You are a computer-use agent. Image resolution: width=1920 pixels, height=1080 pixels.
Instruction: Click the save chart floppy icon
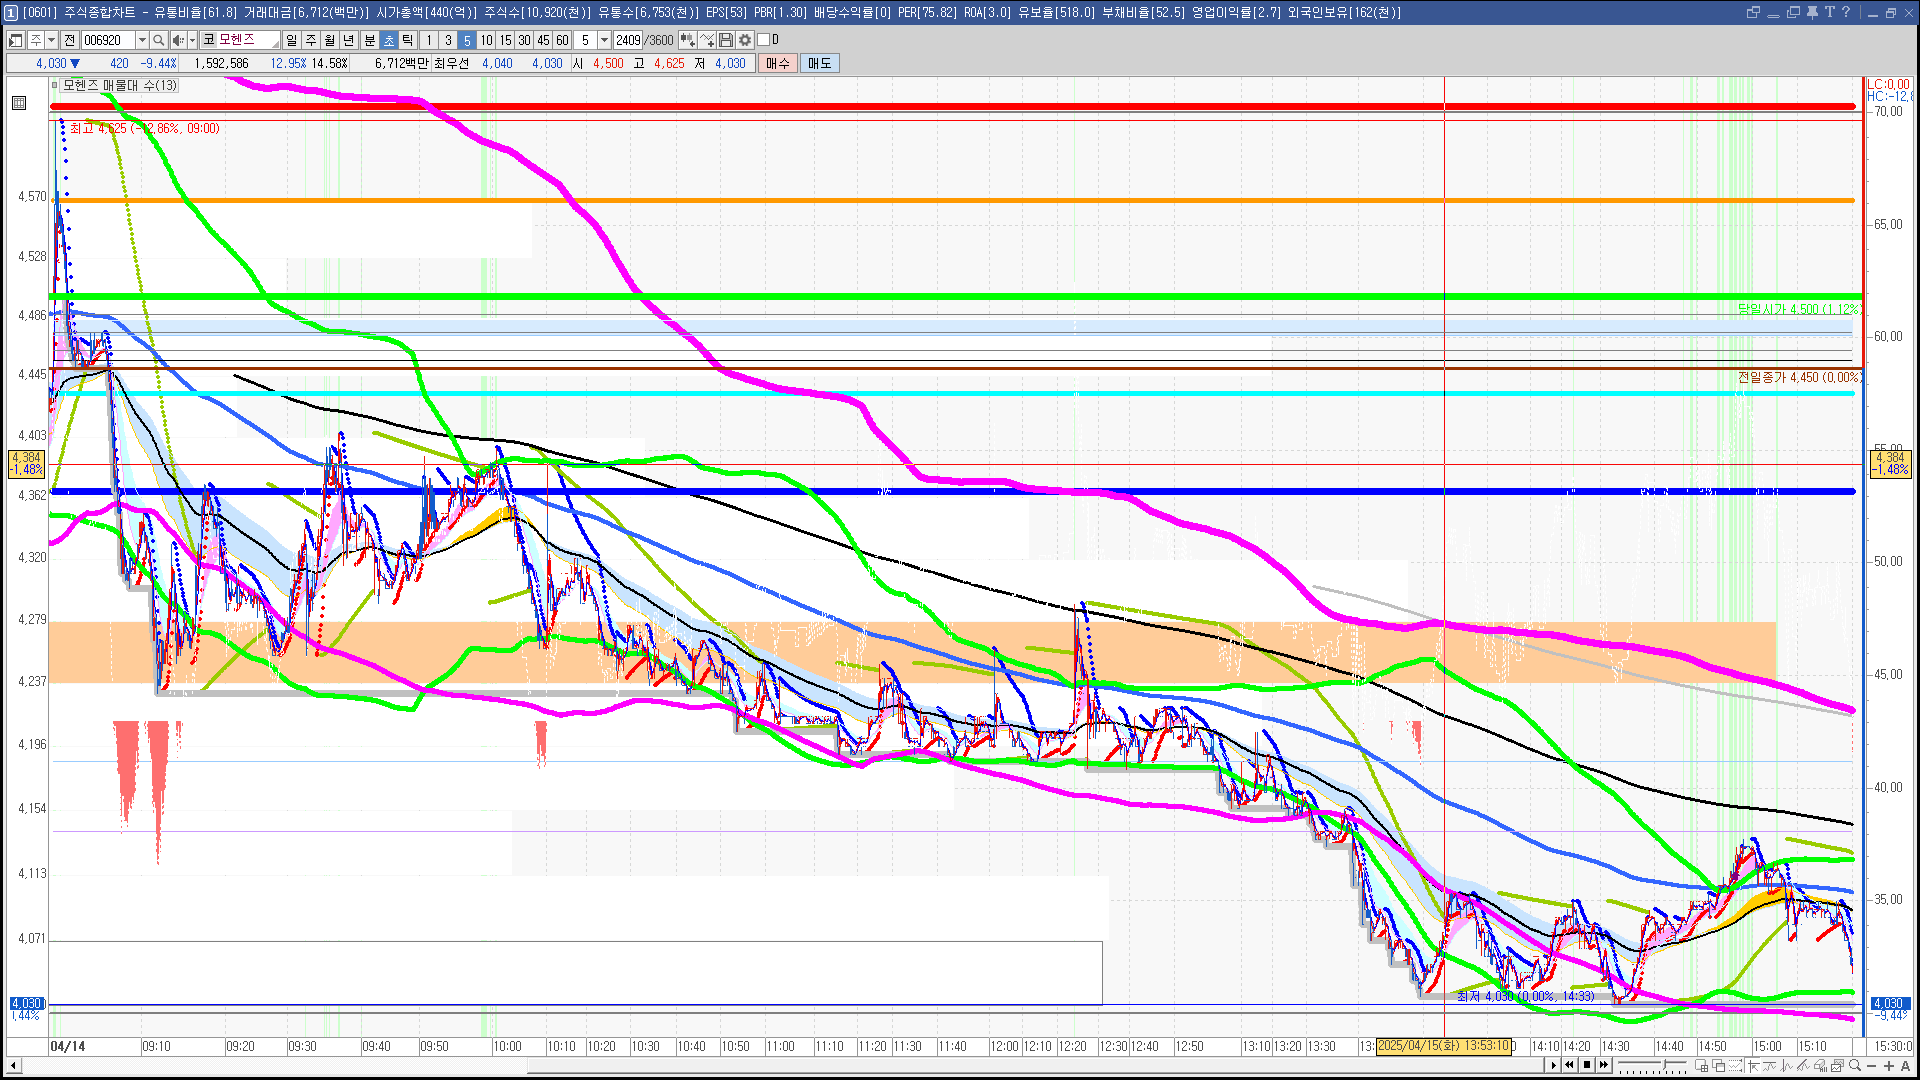click(x=726, y=40)
